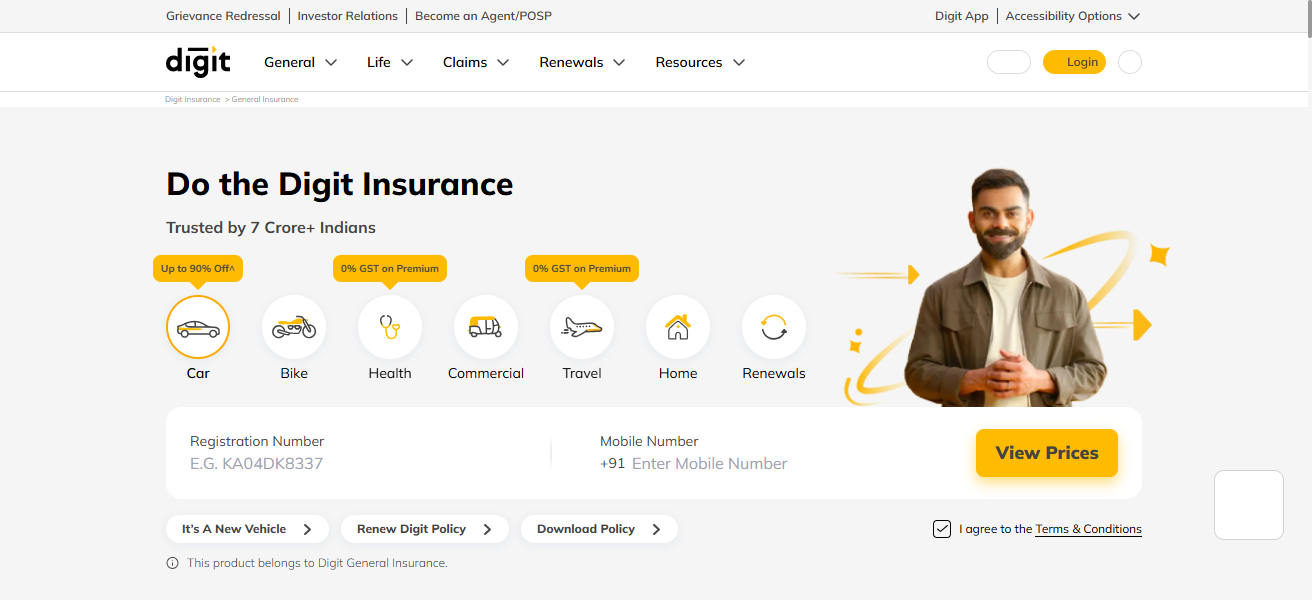Click the Digit Insurance breadcrumb link
The width and height of the screenshot is (1312, 600).
tap(193, 99)
